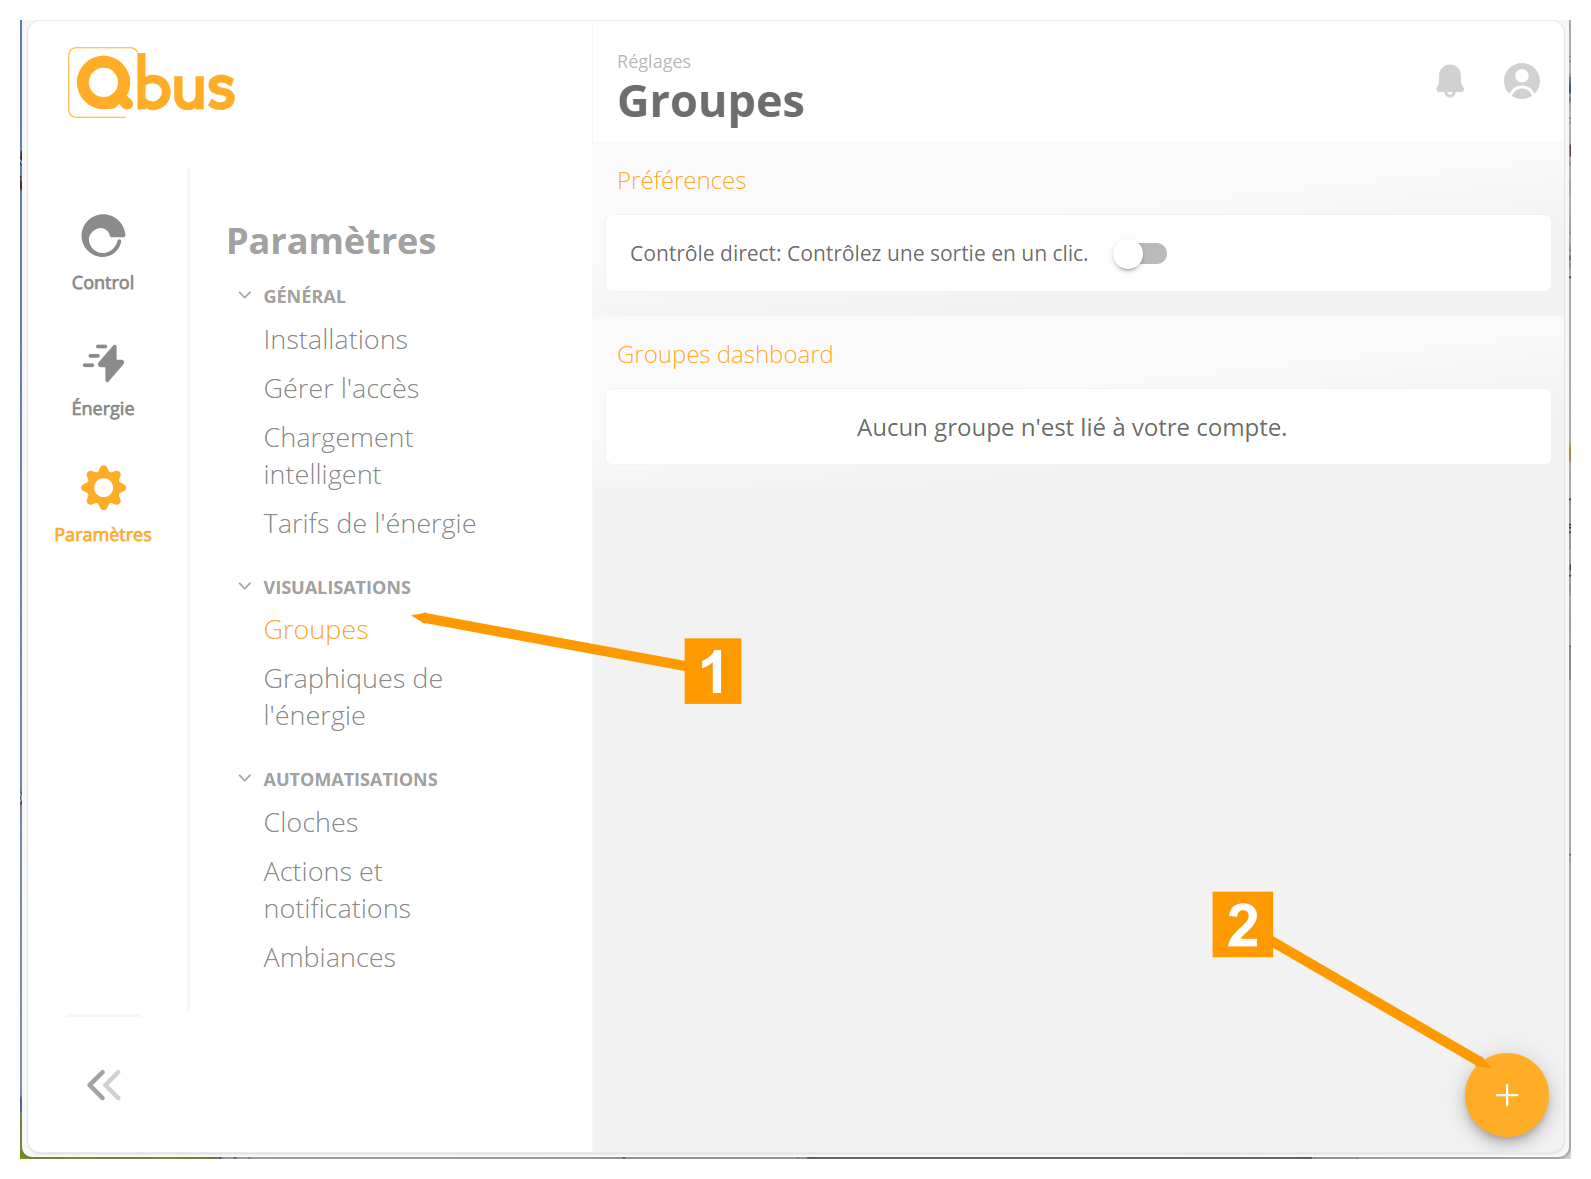Collapse the AUTOMATISATIONS section chevron
Viewport: 1591px width, 1179px height.
245,778
